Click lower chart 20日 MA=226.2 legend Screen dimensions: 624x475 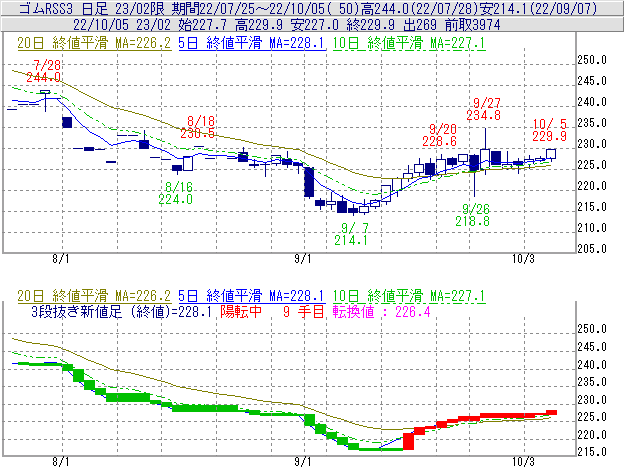coord(94,296)
